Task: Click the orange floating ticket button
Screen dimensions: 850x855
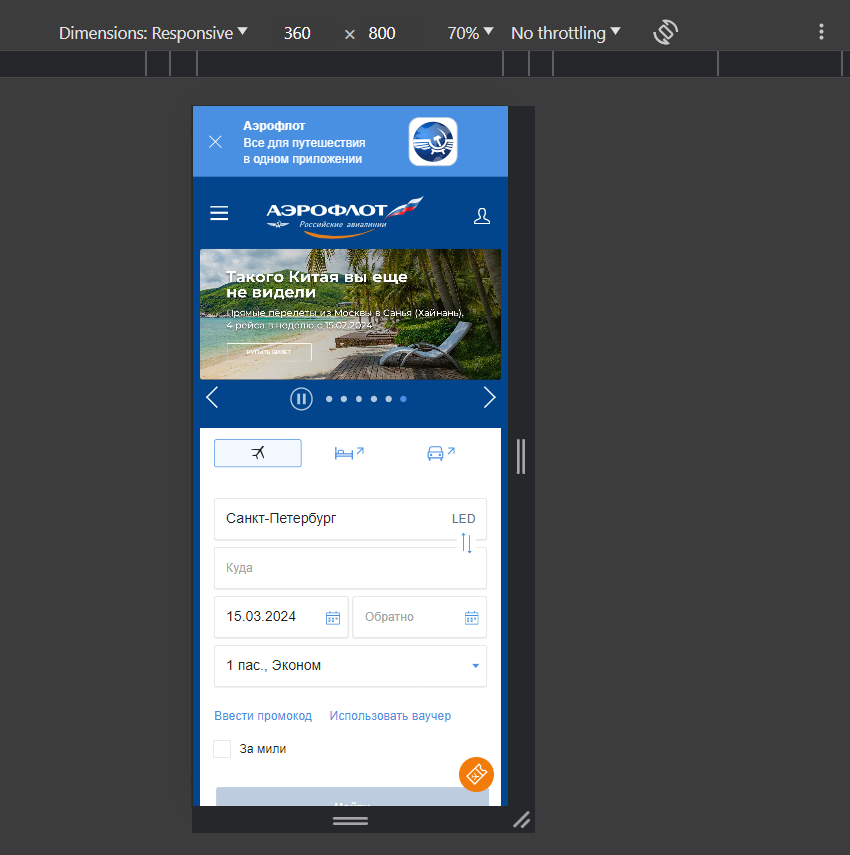Action: point(476,774)
